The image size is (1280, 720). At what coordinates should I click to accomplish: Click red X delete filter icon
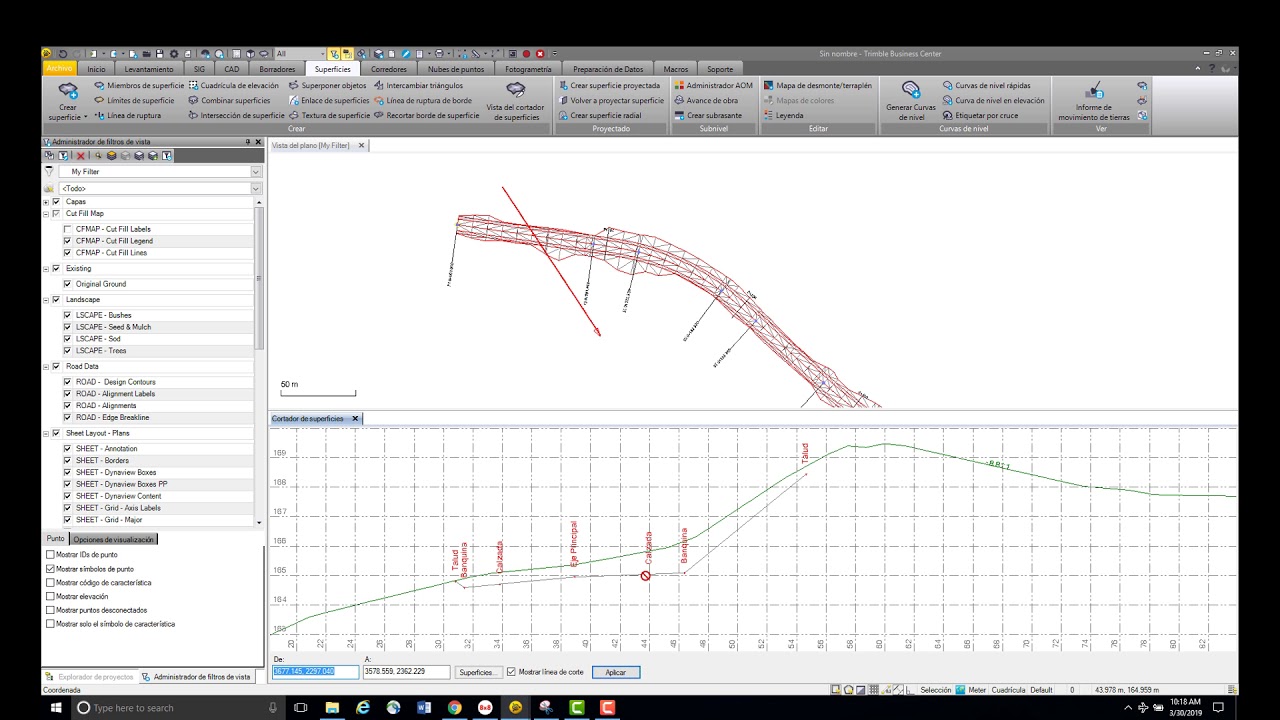(x=81, y=156)
